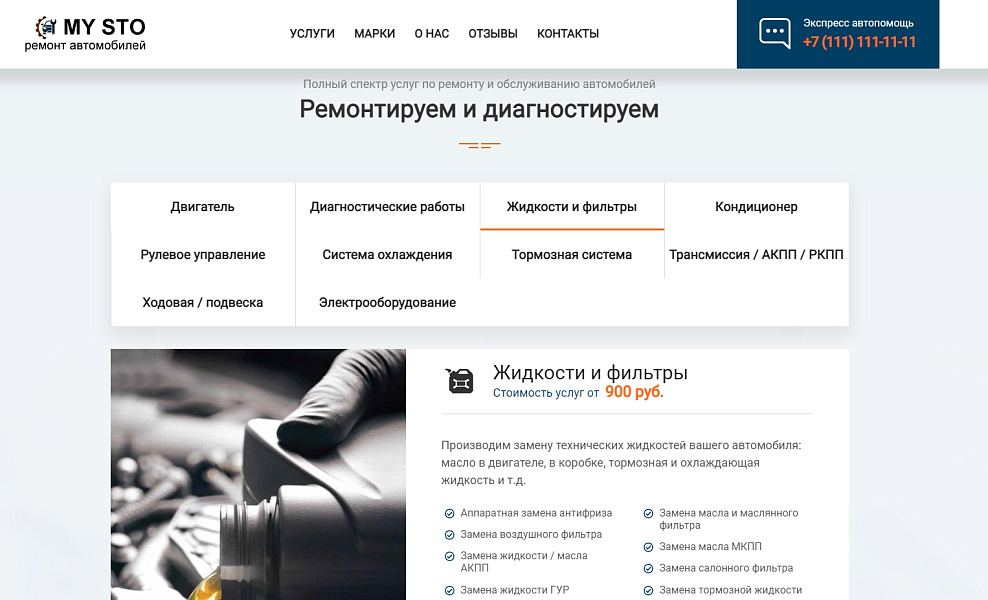Switch to 'Трансмиссия / АКПП / РКПП' tab
Screen dimensions: 988x600
pyautogui.click(x=755, y=255)
